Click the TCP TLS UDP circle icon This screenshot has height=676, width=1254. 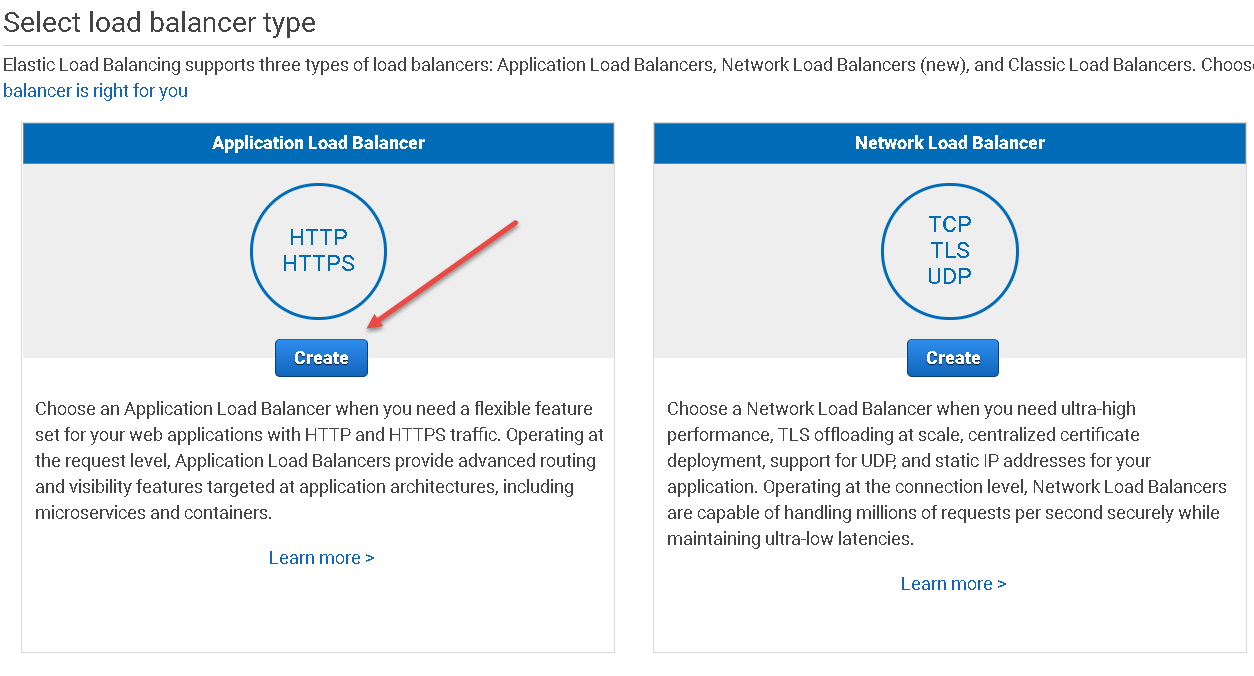pyautogui.click(x=950, y=250)
